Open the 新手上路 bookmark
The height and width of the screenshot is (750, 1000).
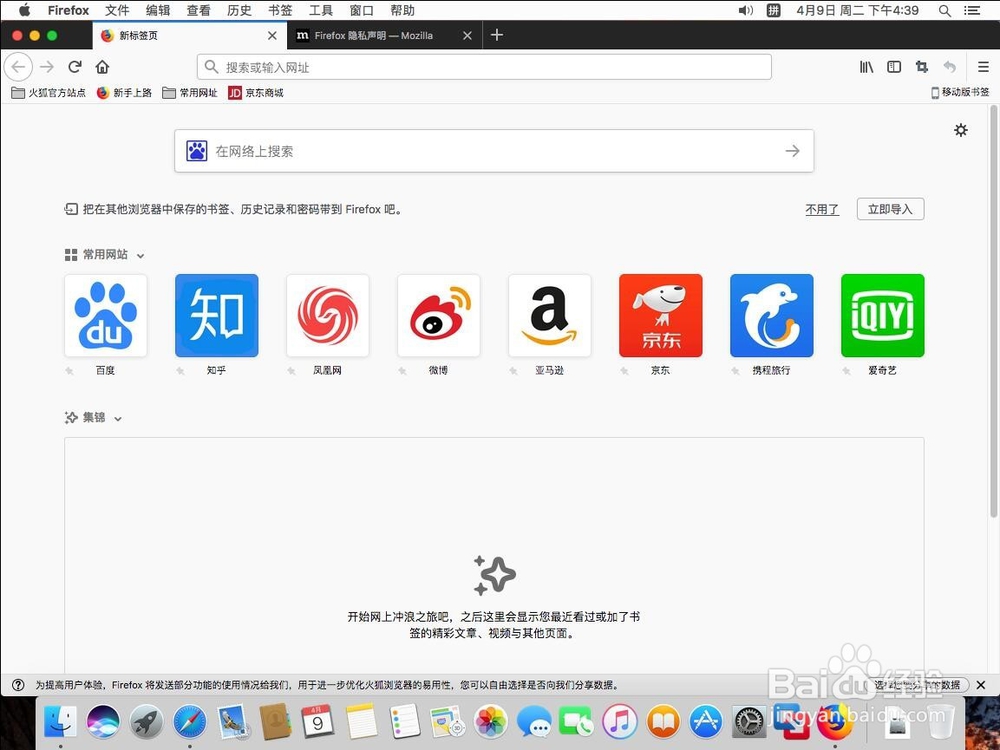pos(124,92)
